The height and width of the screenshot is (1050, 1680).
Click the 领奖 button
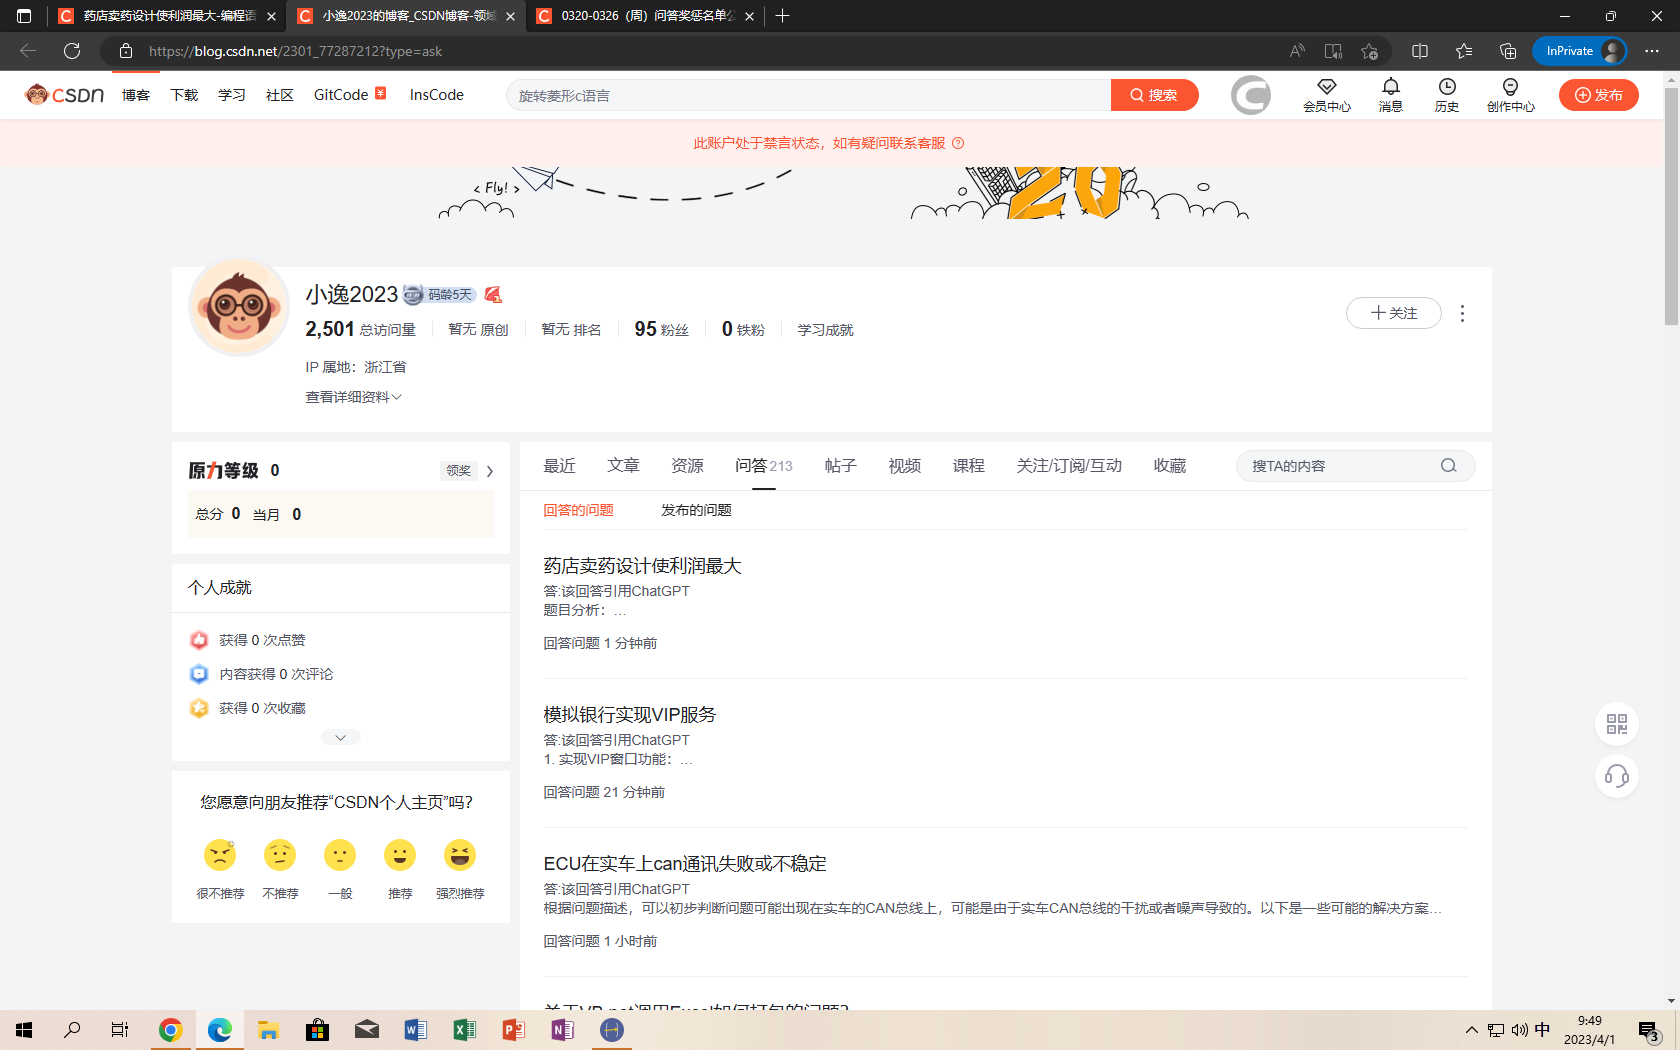(x=458, y=471)
